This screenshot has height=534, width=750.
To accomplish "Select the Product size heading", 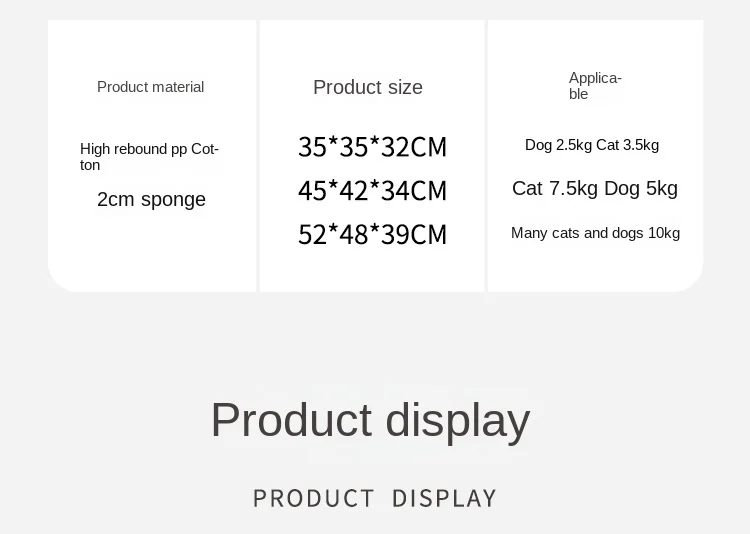I will (x=368, y=88).
